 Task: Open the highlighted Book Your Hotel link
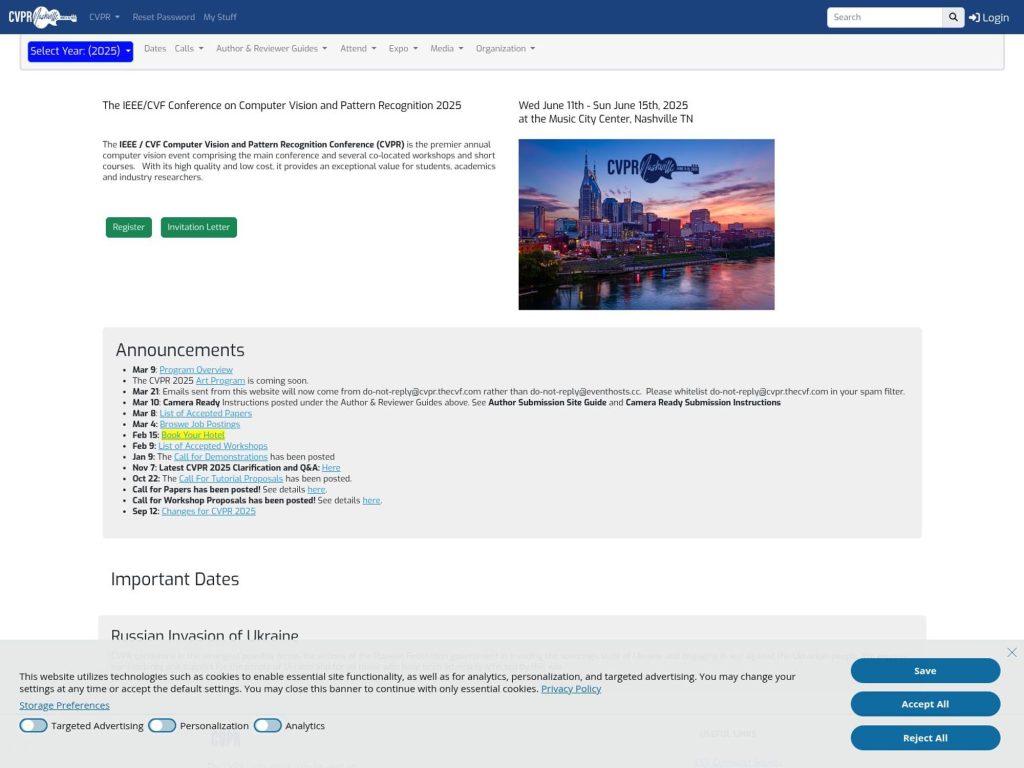click(x=193, y=435)
